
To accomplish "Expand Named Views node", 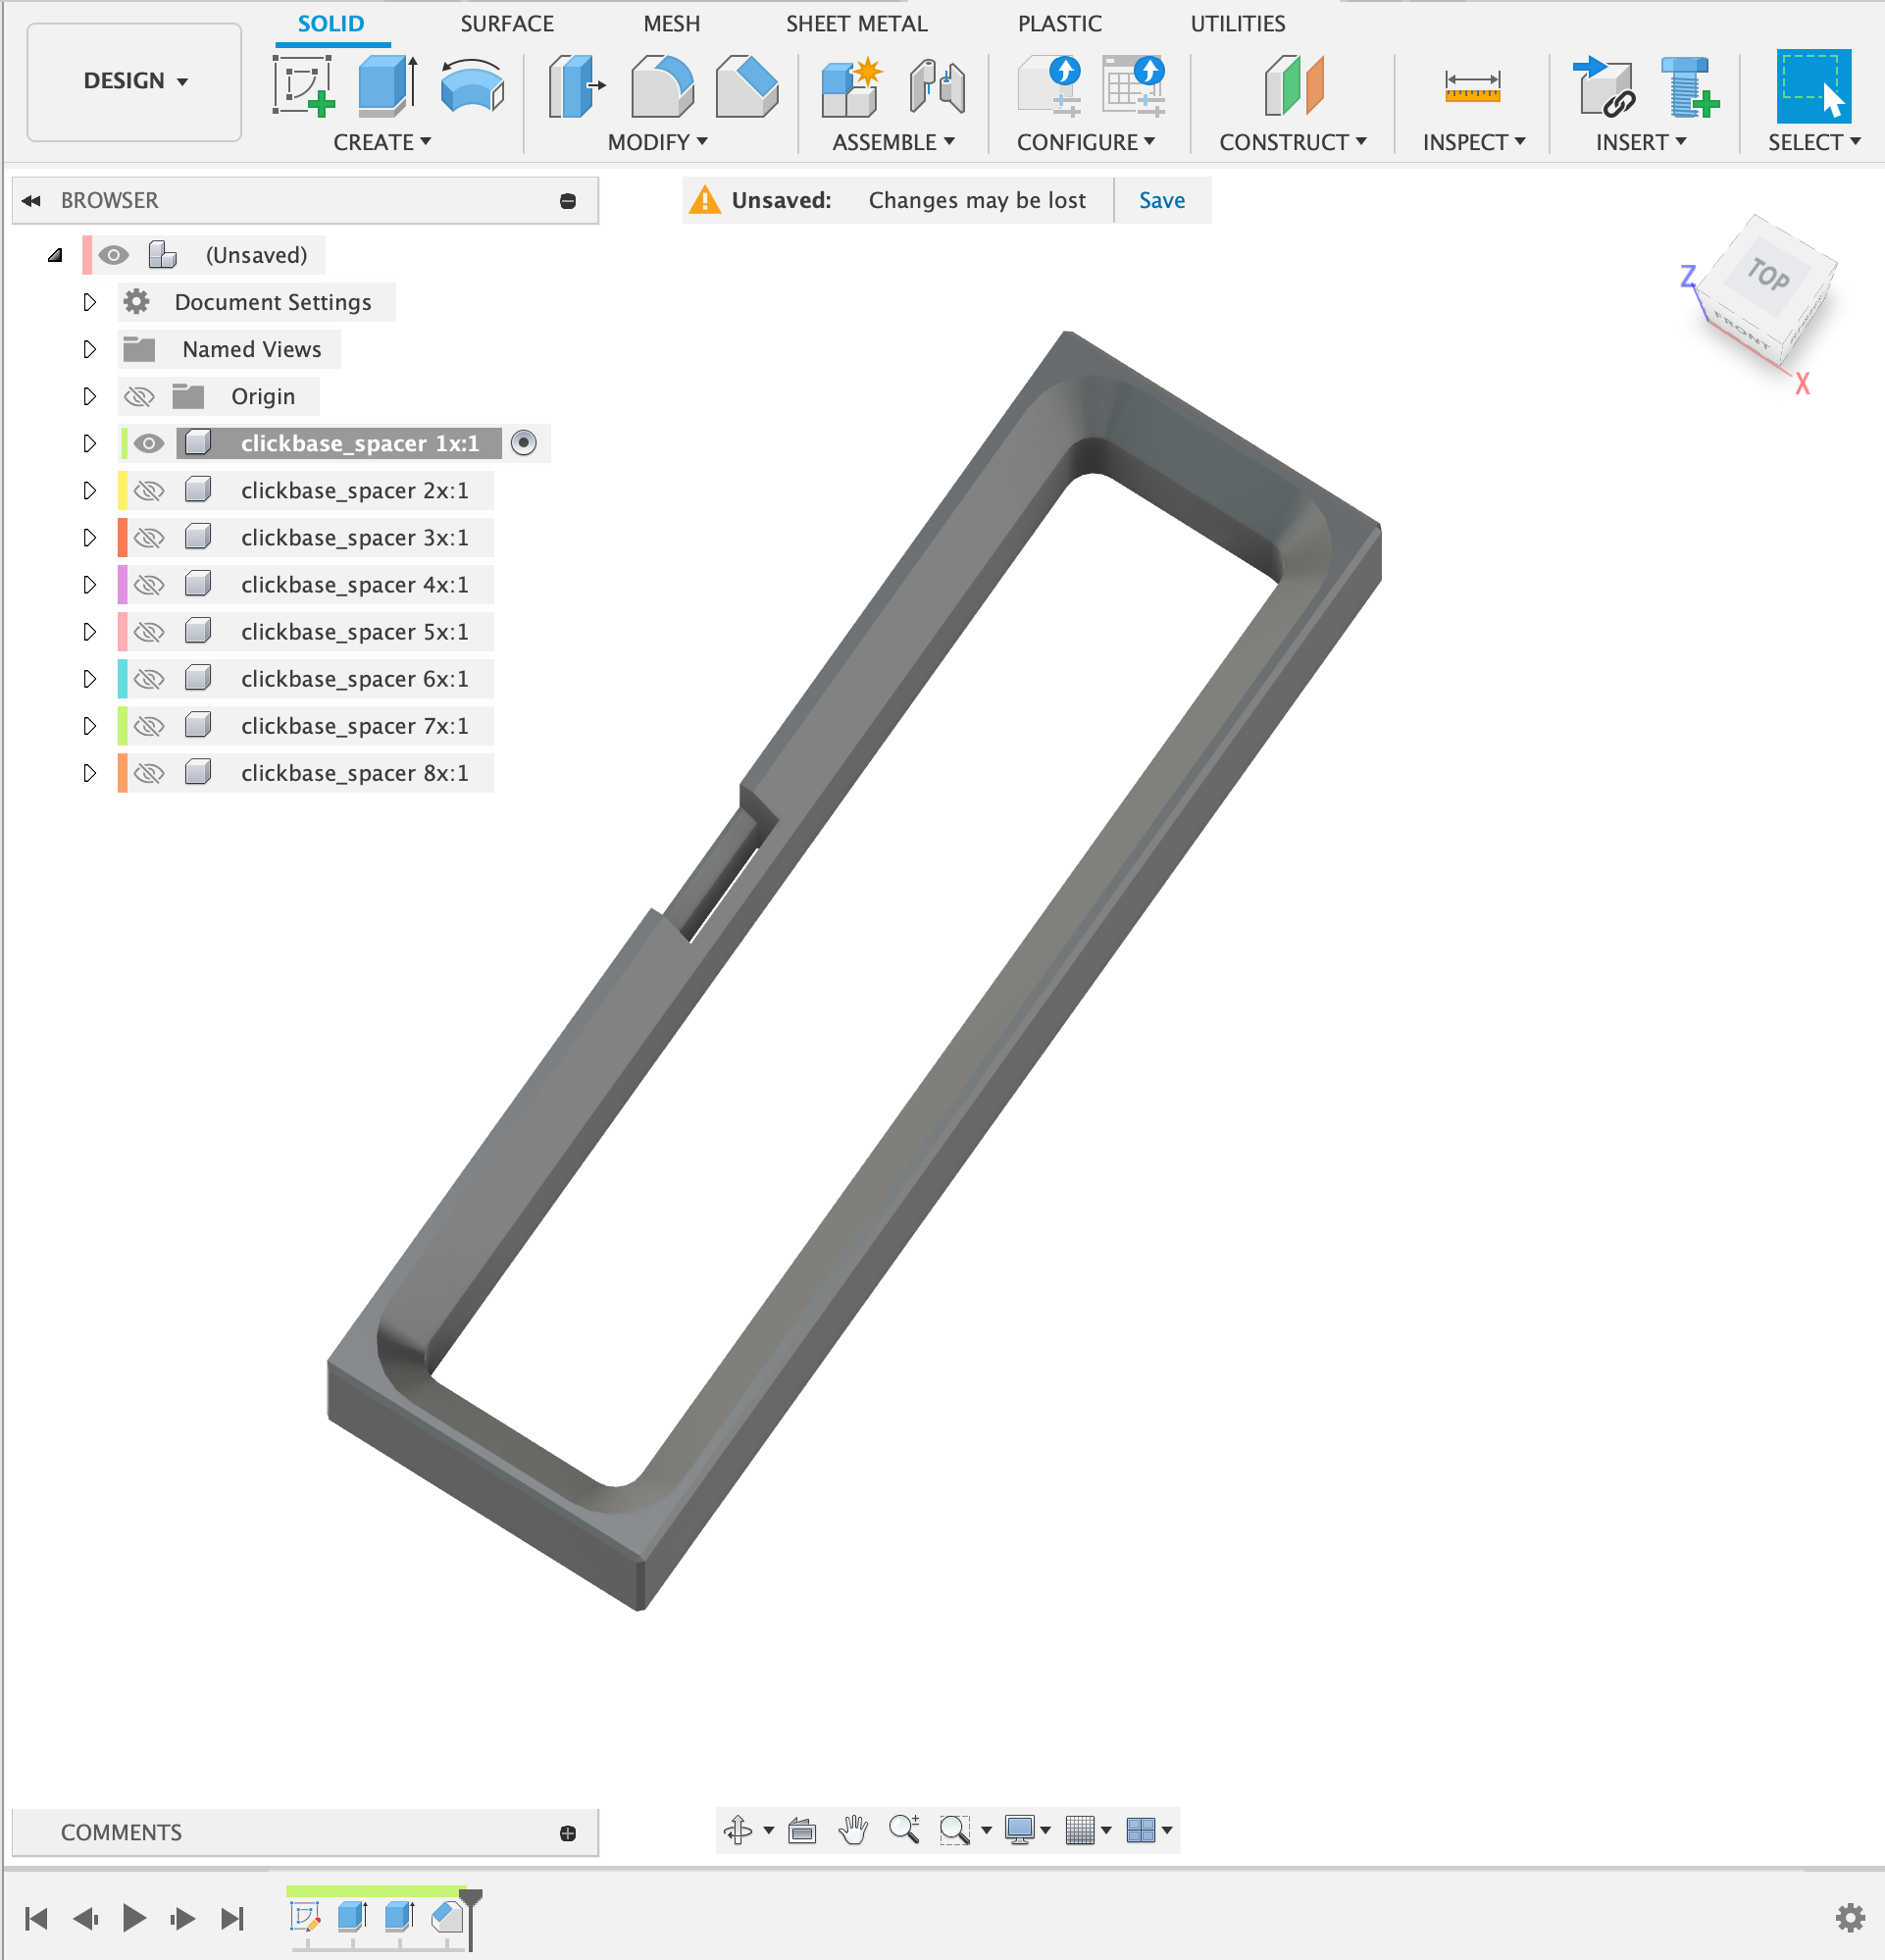I will (89, 349).
